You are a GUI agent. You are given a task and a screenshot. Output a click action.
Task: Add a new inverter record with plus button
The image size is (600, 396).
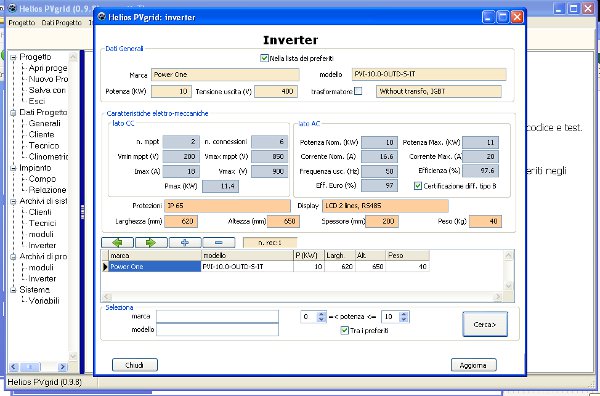coord(185,243)
